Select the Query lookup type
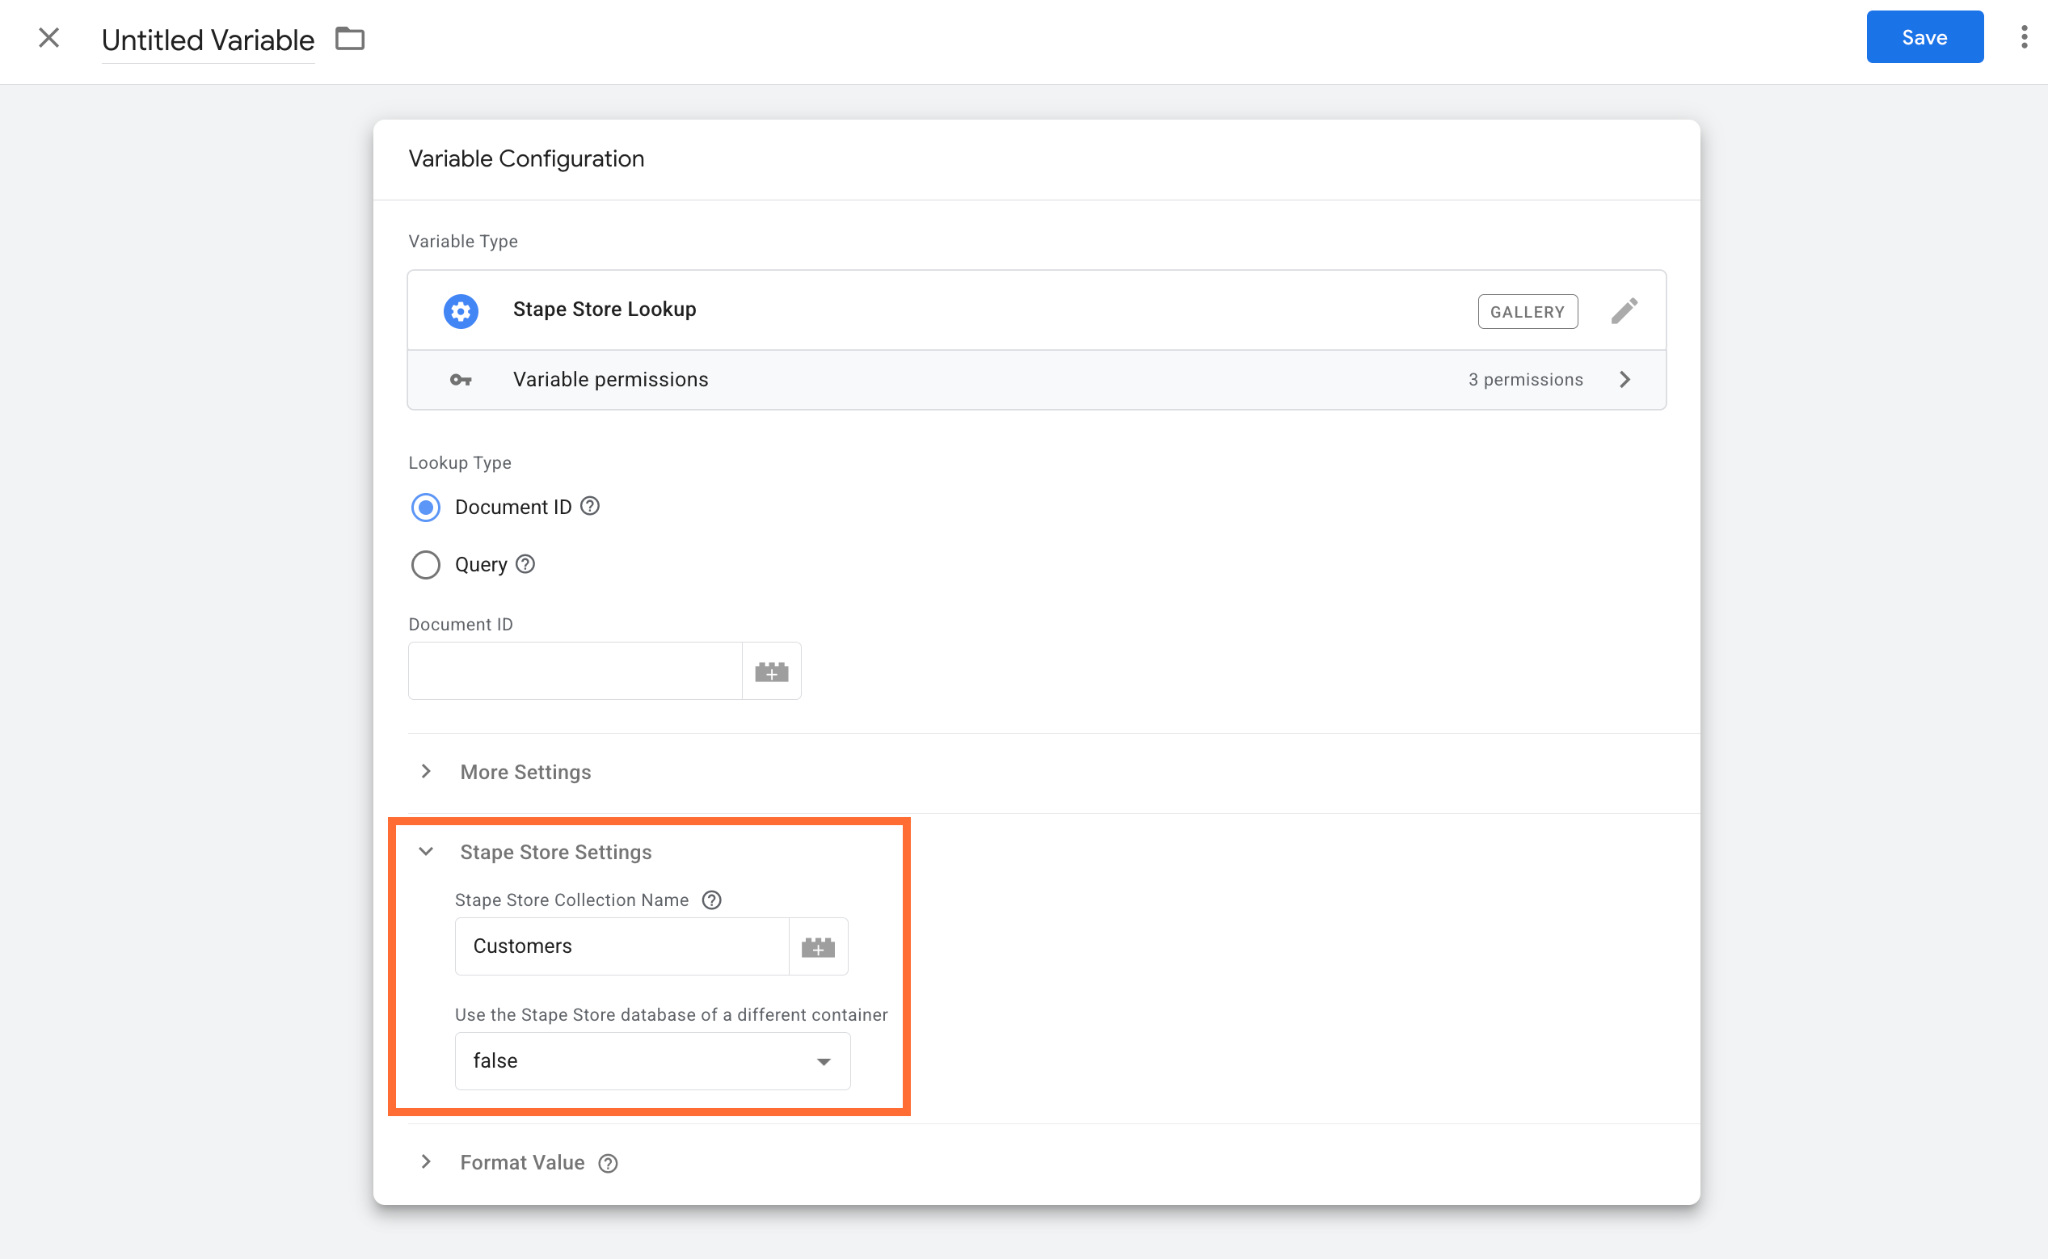This screenshot has width=2048, height=1259. (426, 565)
